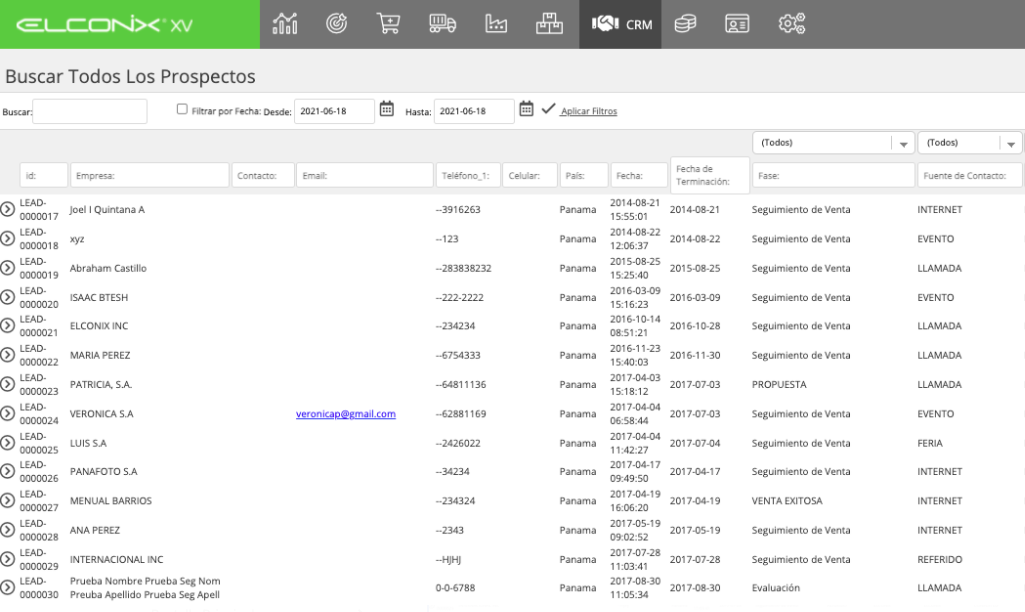This screenshot has width=1025, height=612.
Task: Open the coins finance icon
Action: coord(685,24)
